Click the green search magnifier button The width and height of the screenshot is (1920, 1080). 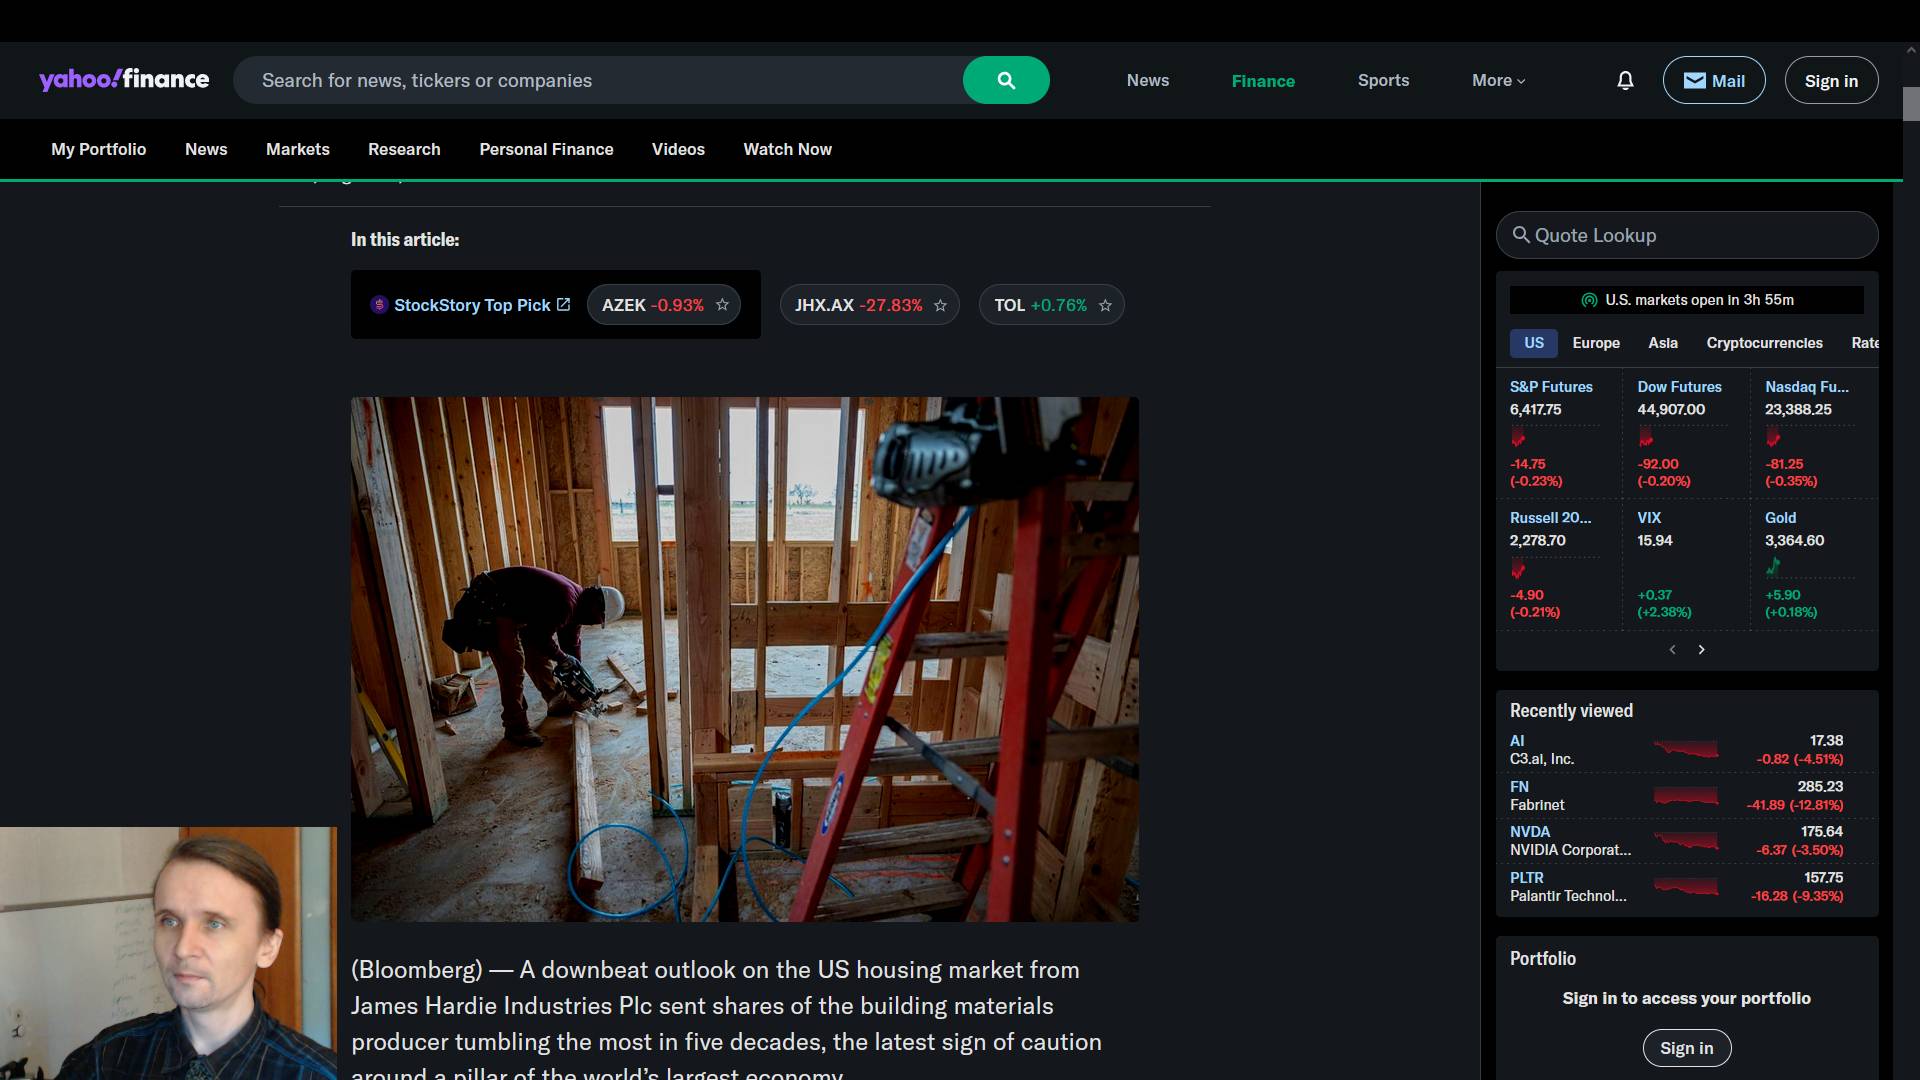coord(1005,80)
